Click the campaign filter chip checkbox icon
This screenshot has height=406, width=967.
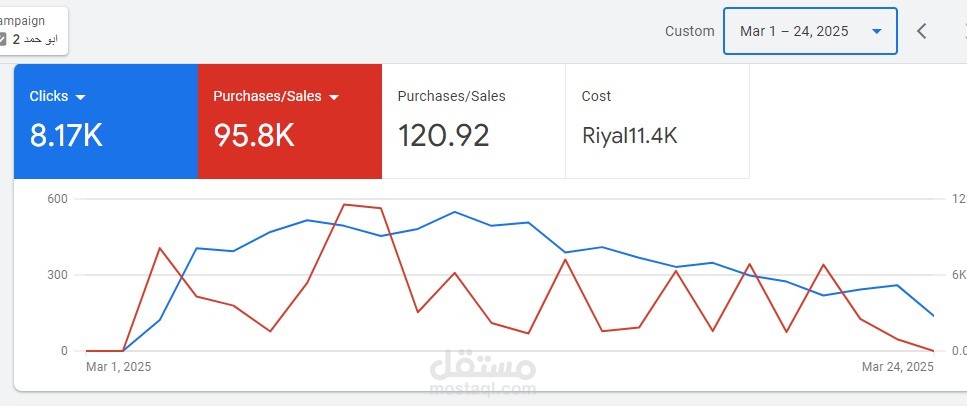[2, 39]
